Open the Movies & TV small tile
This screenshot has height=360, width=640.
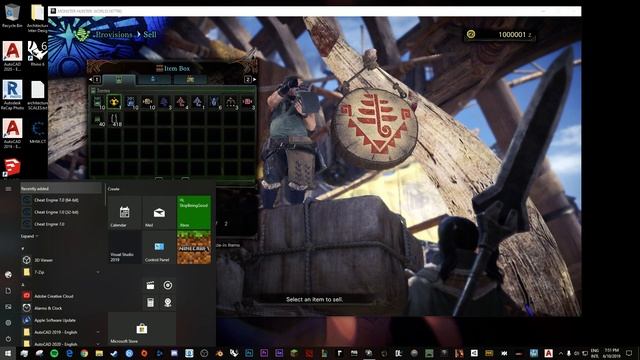(x=151, y=285)
